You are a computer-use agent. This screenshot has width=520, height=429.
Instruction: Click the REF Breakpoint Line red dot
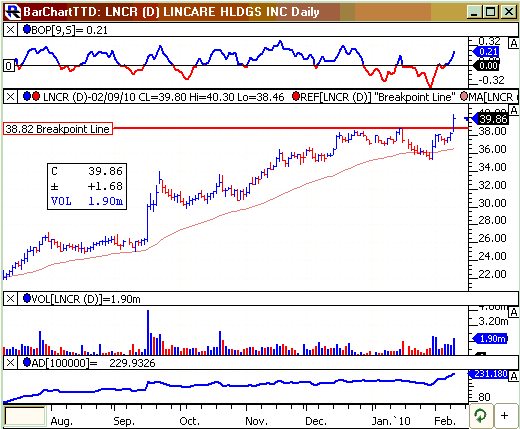coord(296,97)
